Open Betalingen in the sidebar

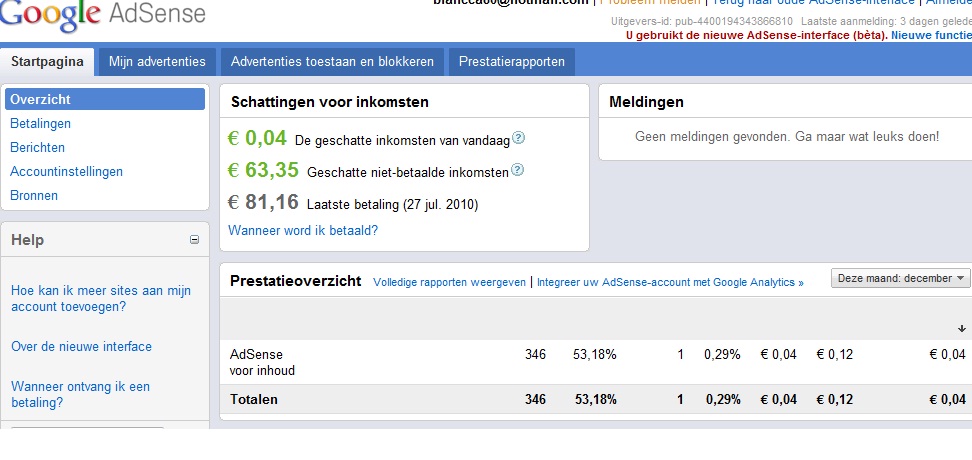click(x=41, y=123)
